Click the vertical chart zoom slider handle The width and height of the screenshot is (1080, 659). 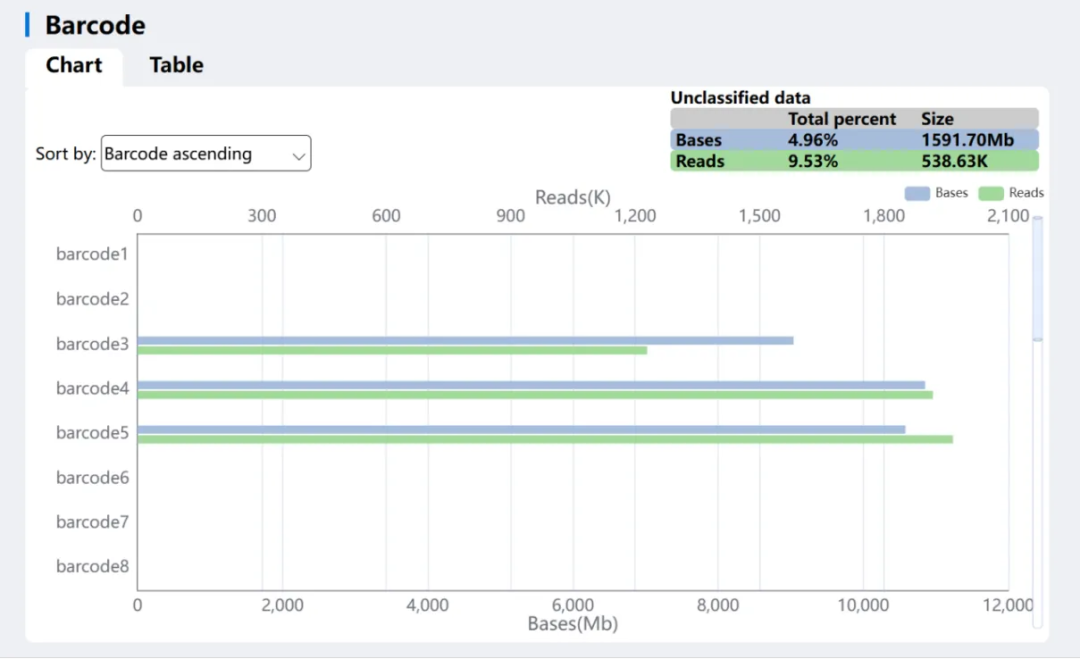click(1037, 278)
